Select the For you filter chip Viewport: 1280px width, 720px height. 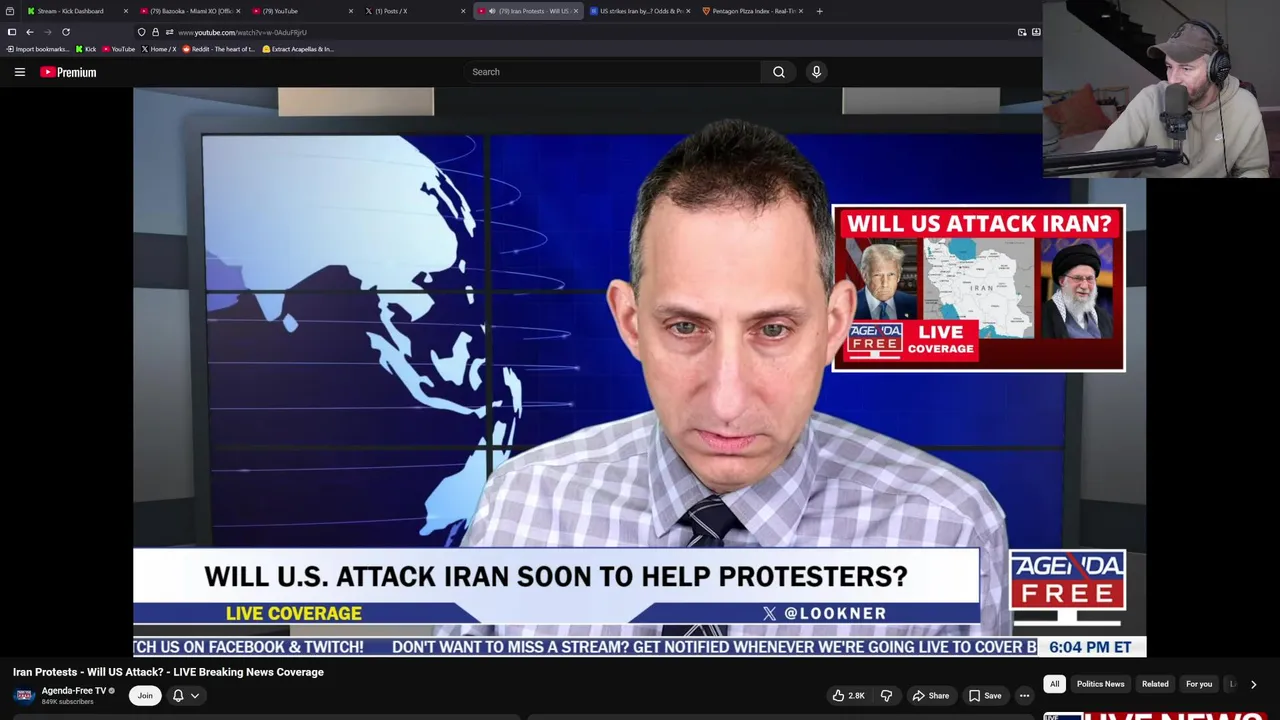pyautogui.click(x=1199, y=684)
